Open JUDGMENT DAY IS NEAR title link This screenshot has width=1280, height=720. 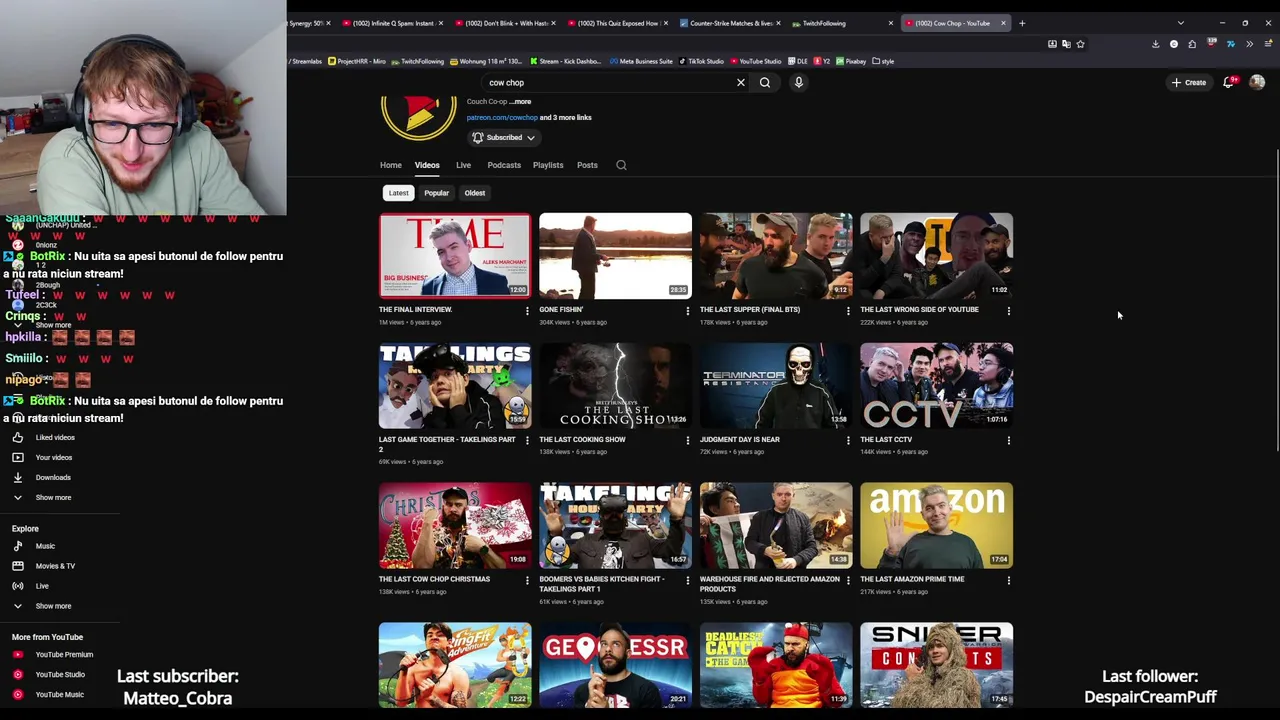point(740,440)
